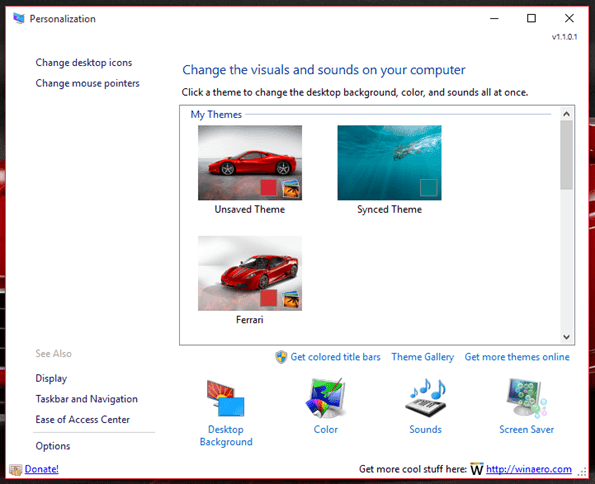The height and width of the screenshot is (484, 595).
Task: Click the Donate! link
Action: click(x=42, y=469)
